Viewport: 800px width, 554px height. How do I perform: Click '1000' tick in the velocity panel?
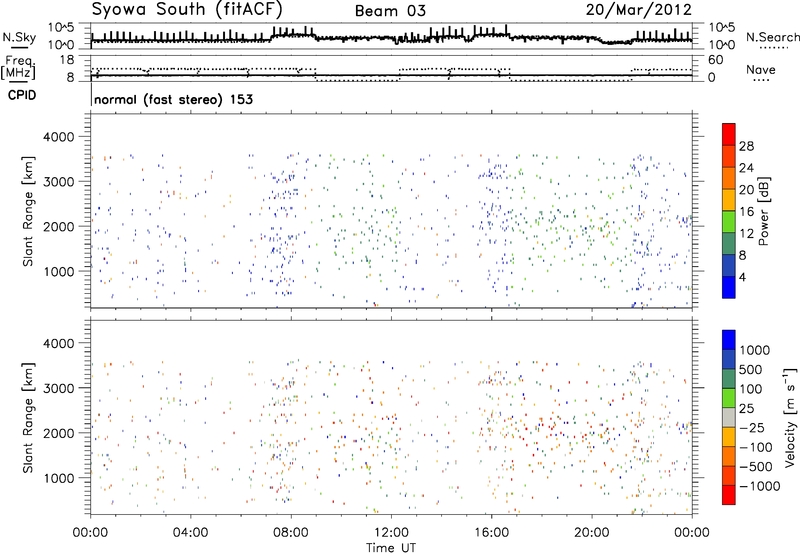coord(58,478)
